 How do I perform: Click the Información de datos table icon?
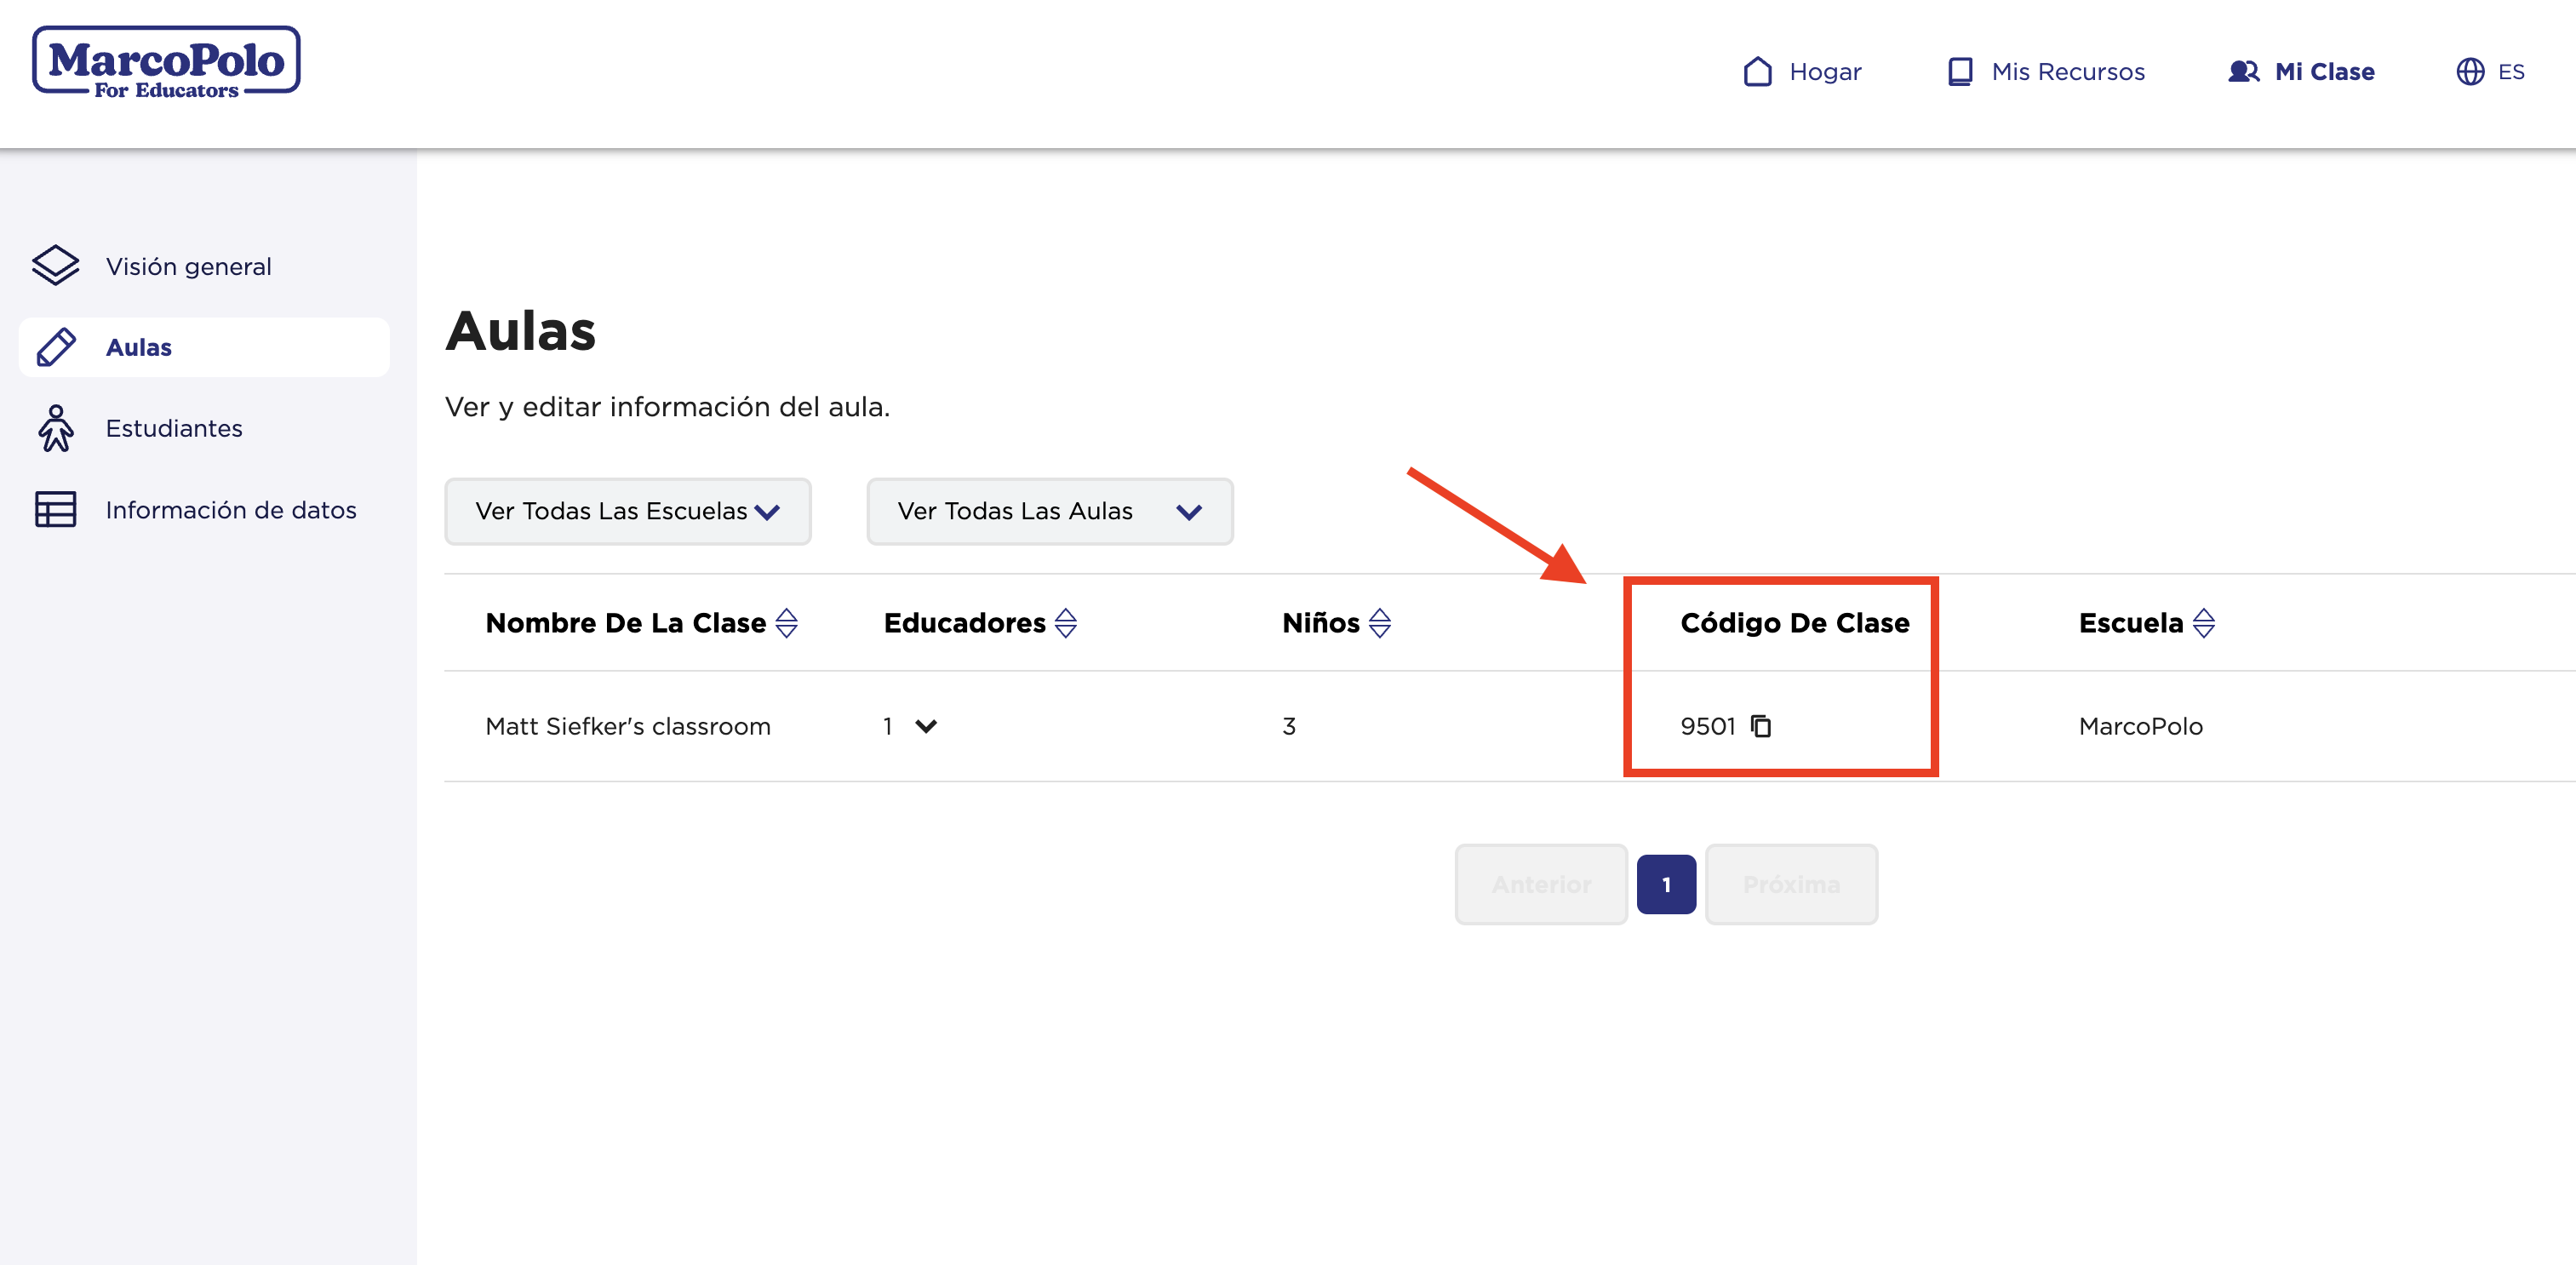pos(55,509)
